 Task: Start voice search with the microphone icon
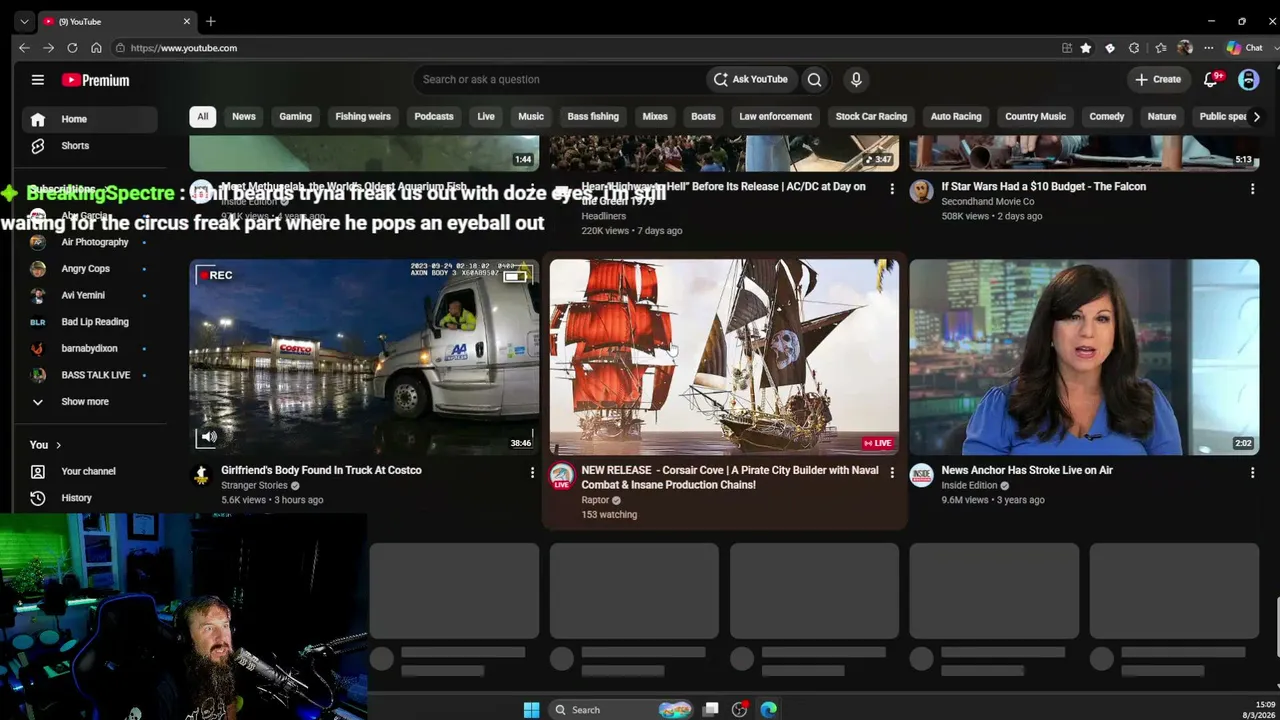856,80
